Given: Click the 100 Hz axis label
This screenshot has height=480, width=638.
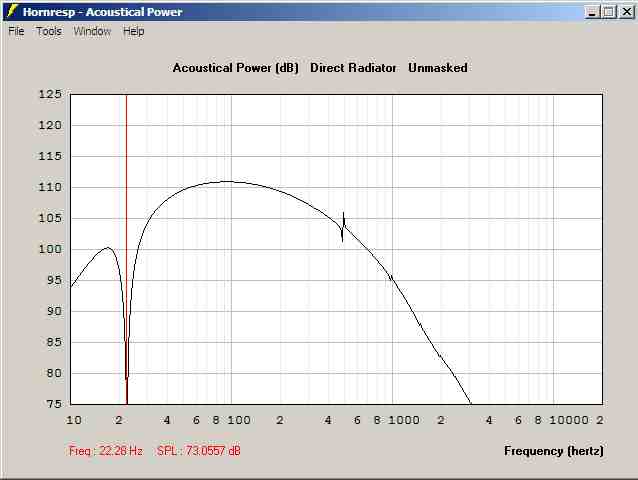Looking at the screenshot, I should pyautogui.click(x=238, y=420).
